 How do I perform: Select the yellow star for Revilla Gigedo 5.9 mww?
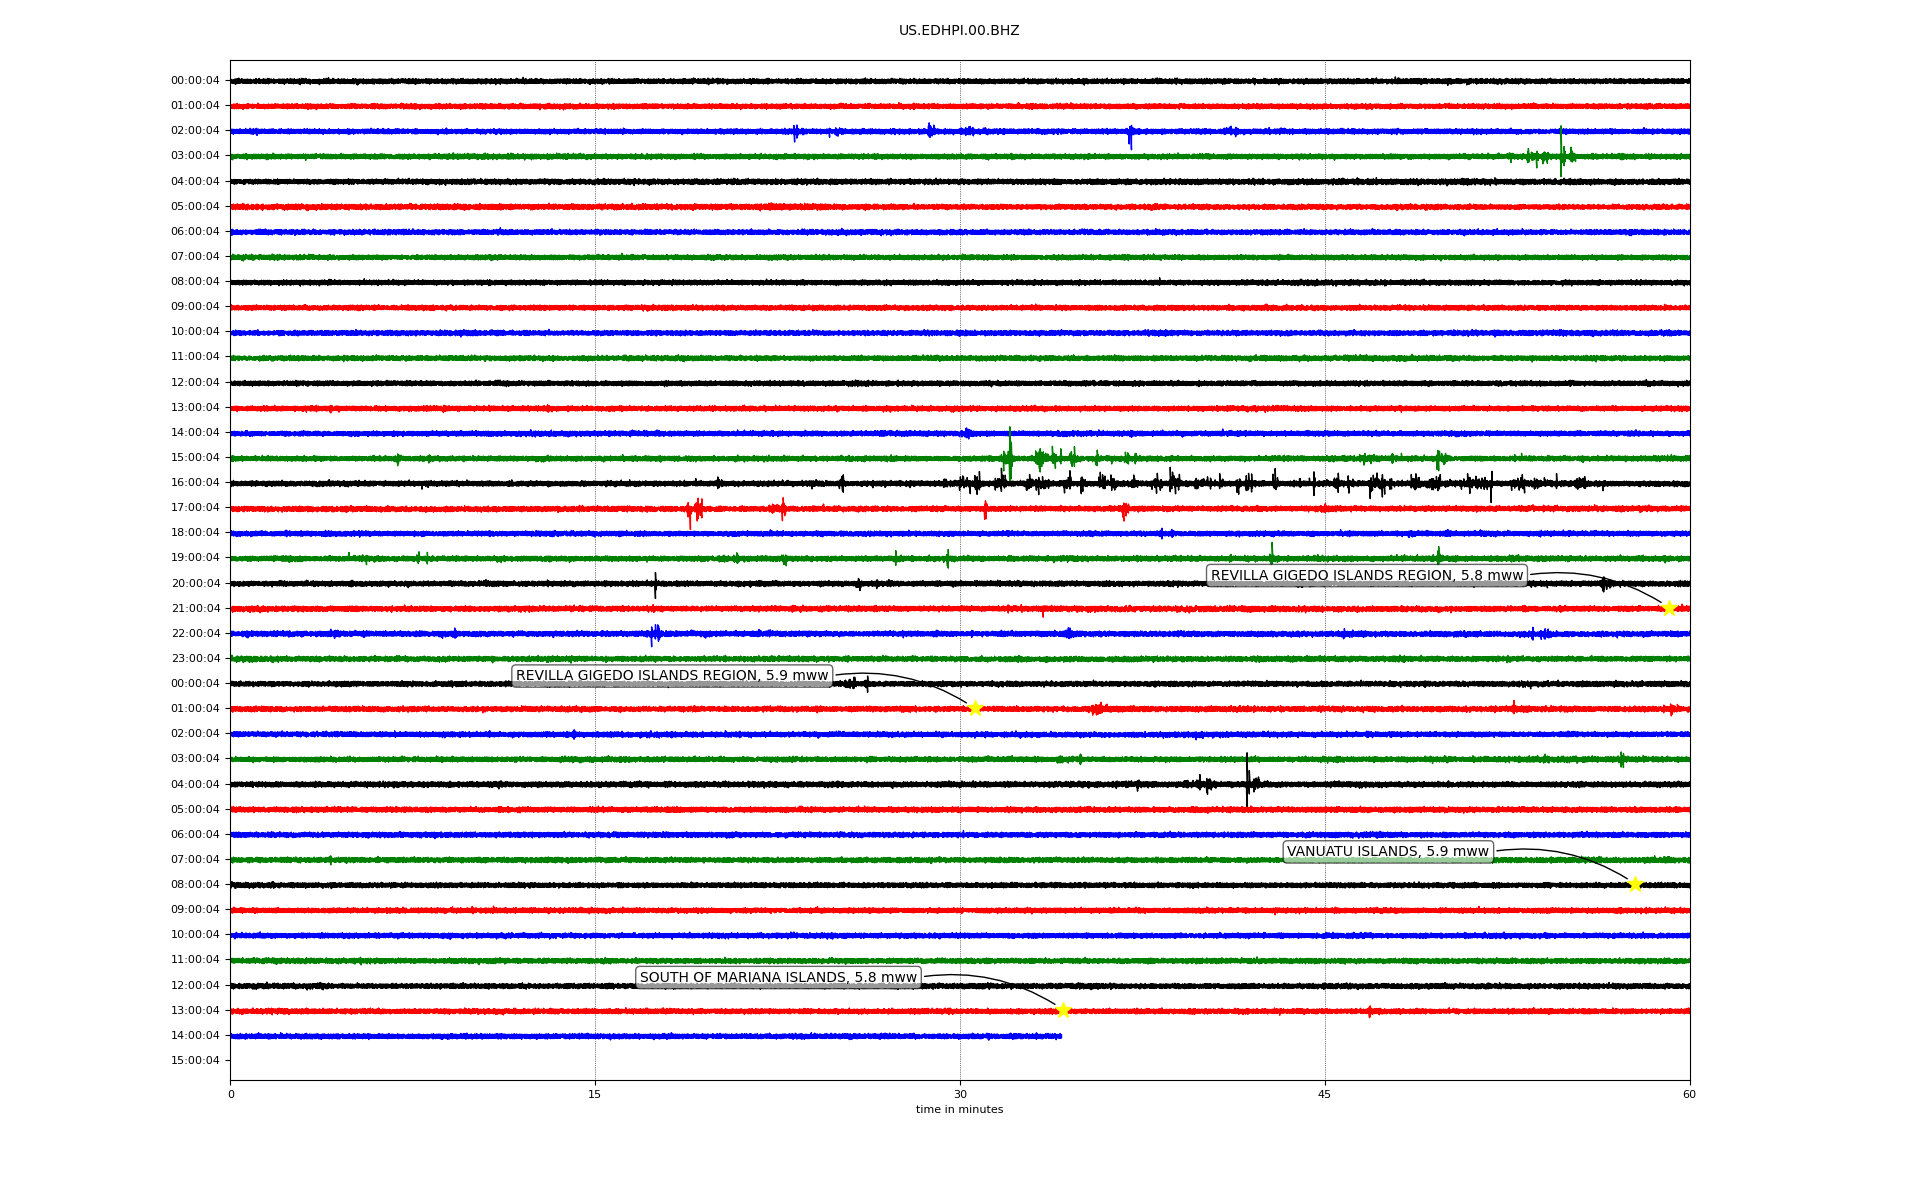point(975,708)
